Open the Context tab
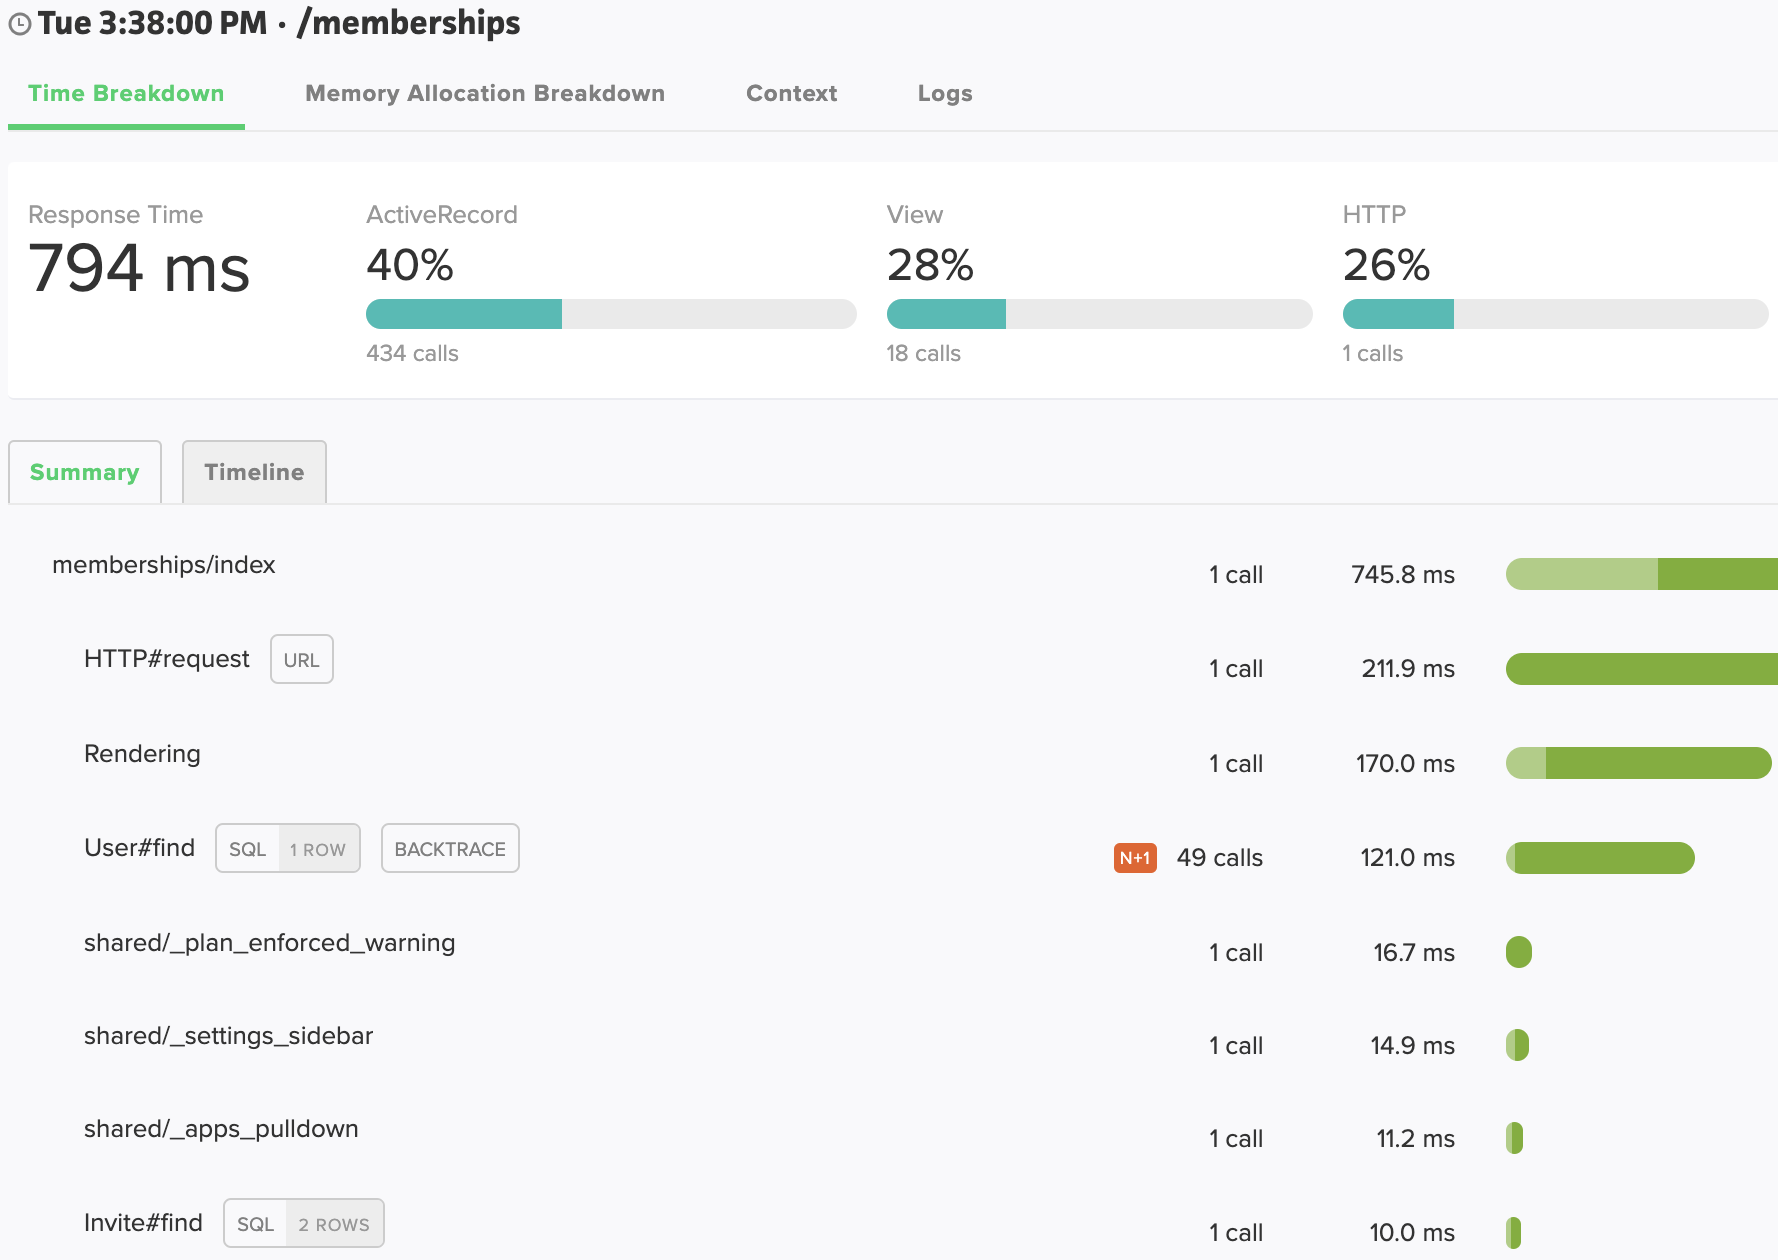Screen dimensions: 1778x1260 click(x=791, y=93)
